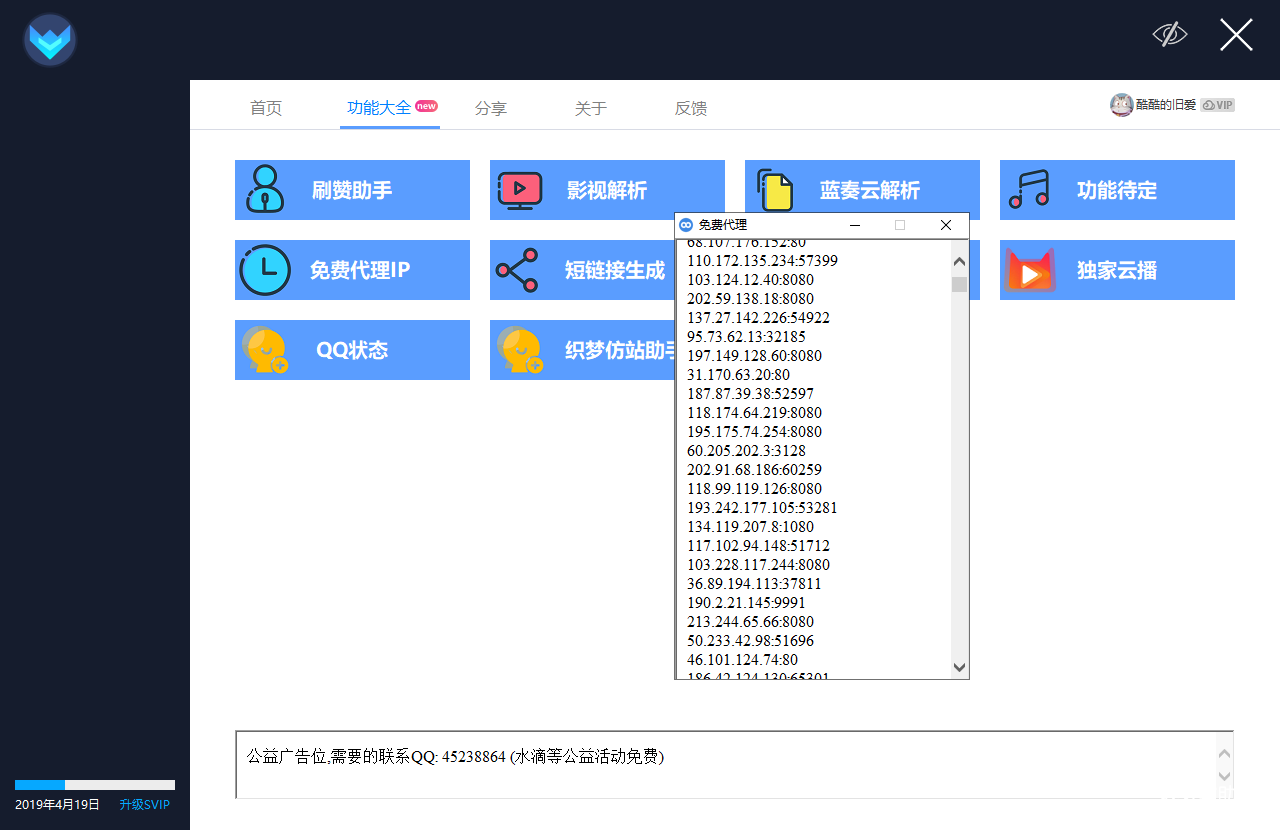Click scroll up arrow in ad box
This screenshot has height=830, width=1280.
[1225, 752]
